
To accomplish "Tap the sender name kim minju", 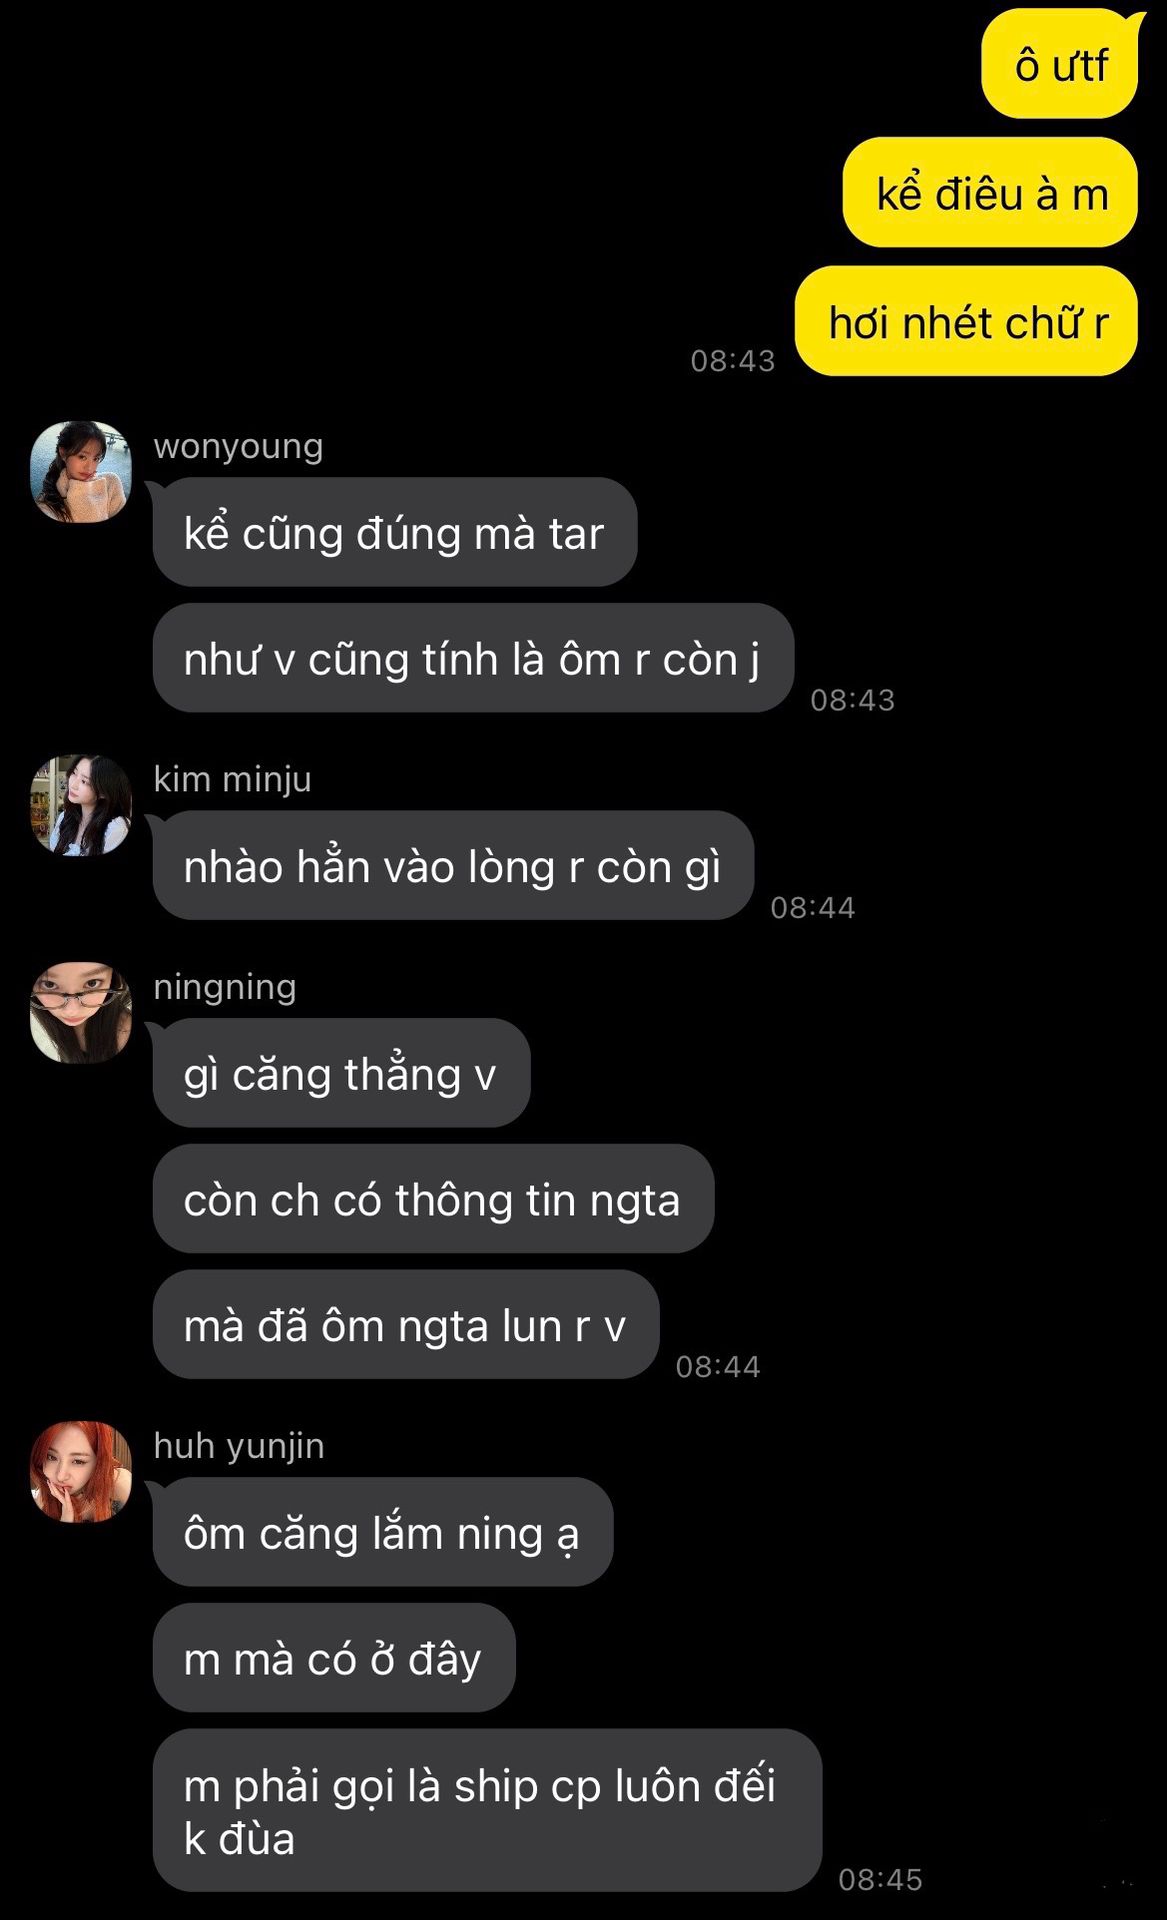I will [x=232, y=779].
